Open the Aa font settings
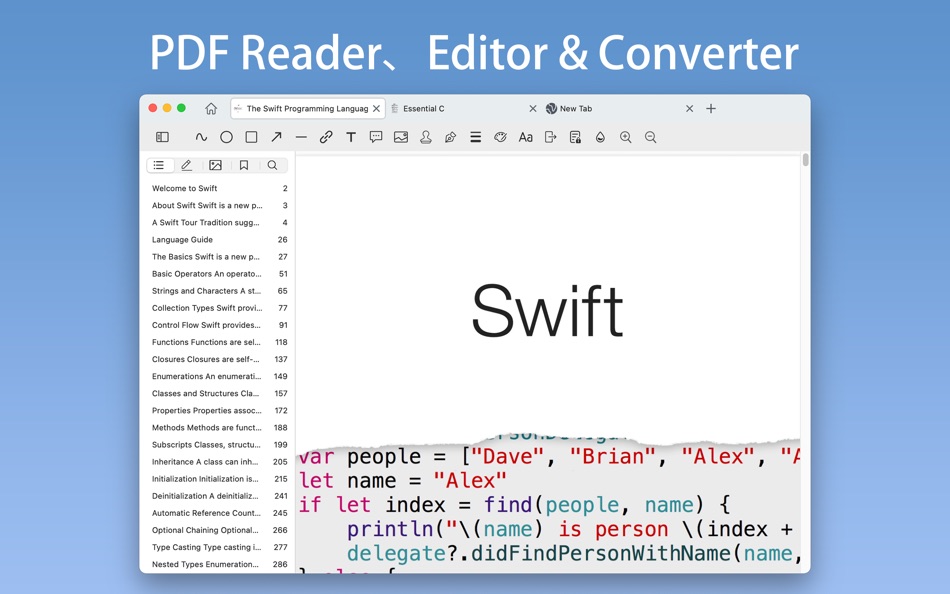 tap(525, 137)
